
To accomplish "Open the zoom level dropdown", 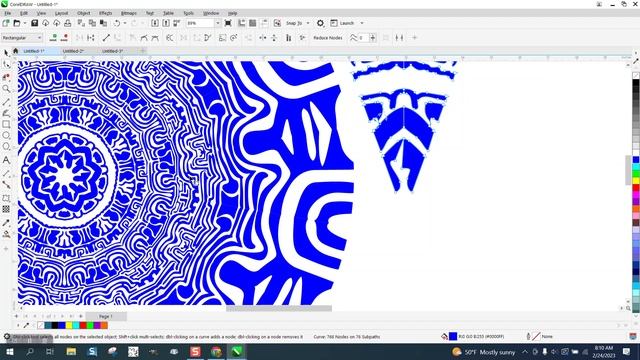I will 218,23.
